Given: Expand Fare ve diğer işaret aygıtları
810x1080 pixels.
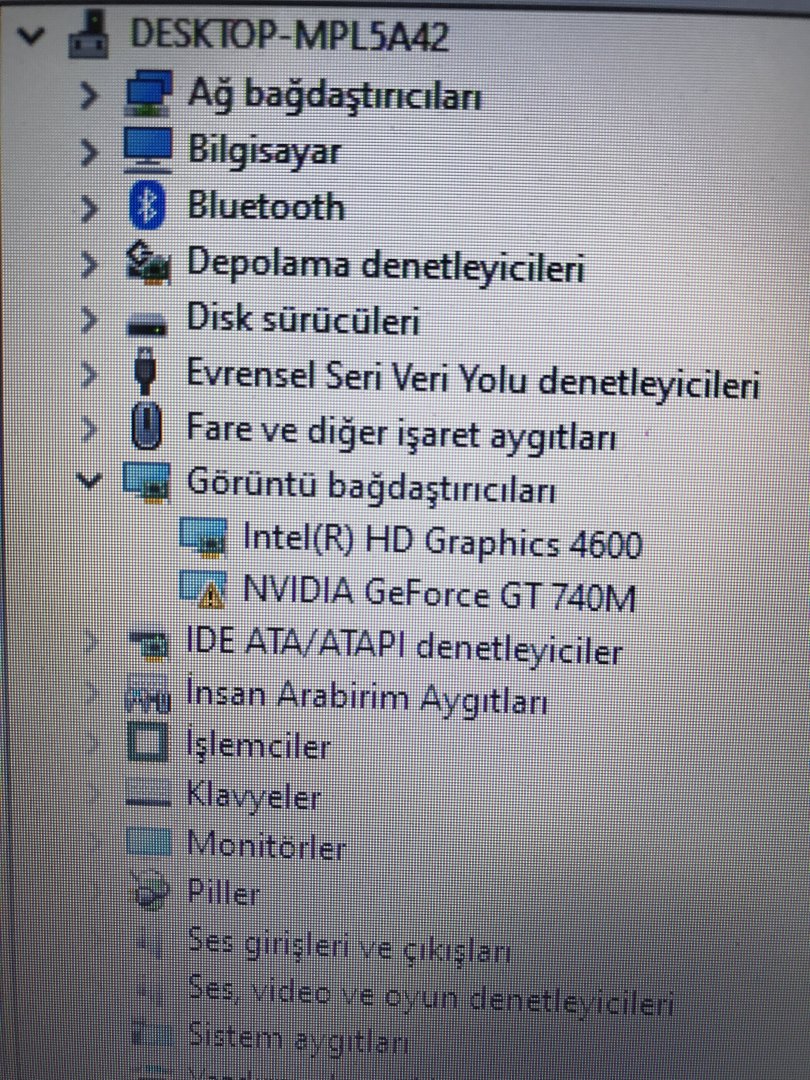Looking at the screenshot, I should 88,430.
